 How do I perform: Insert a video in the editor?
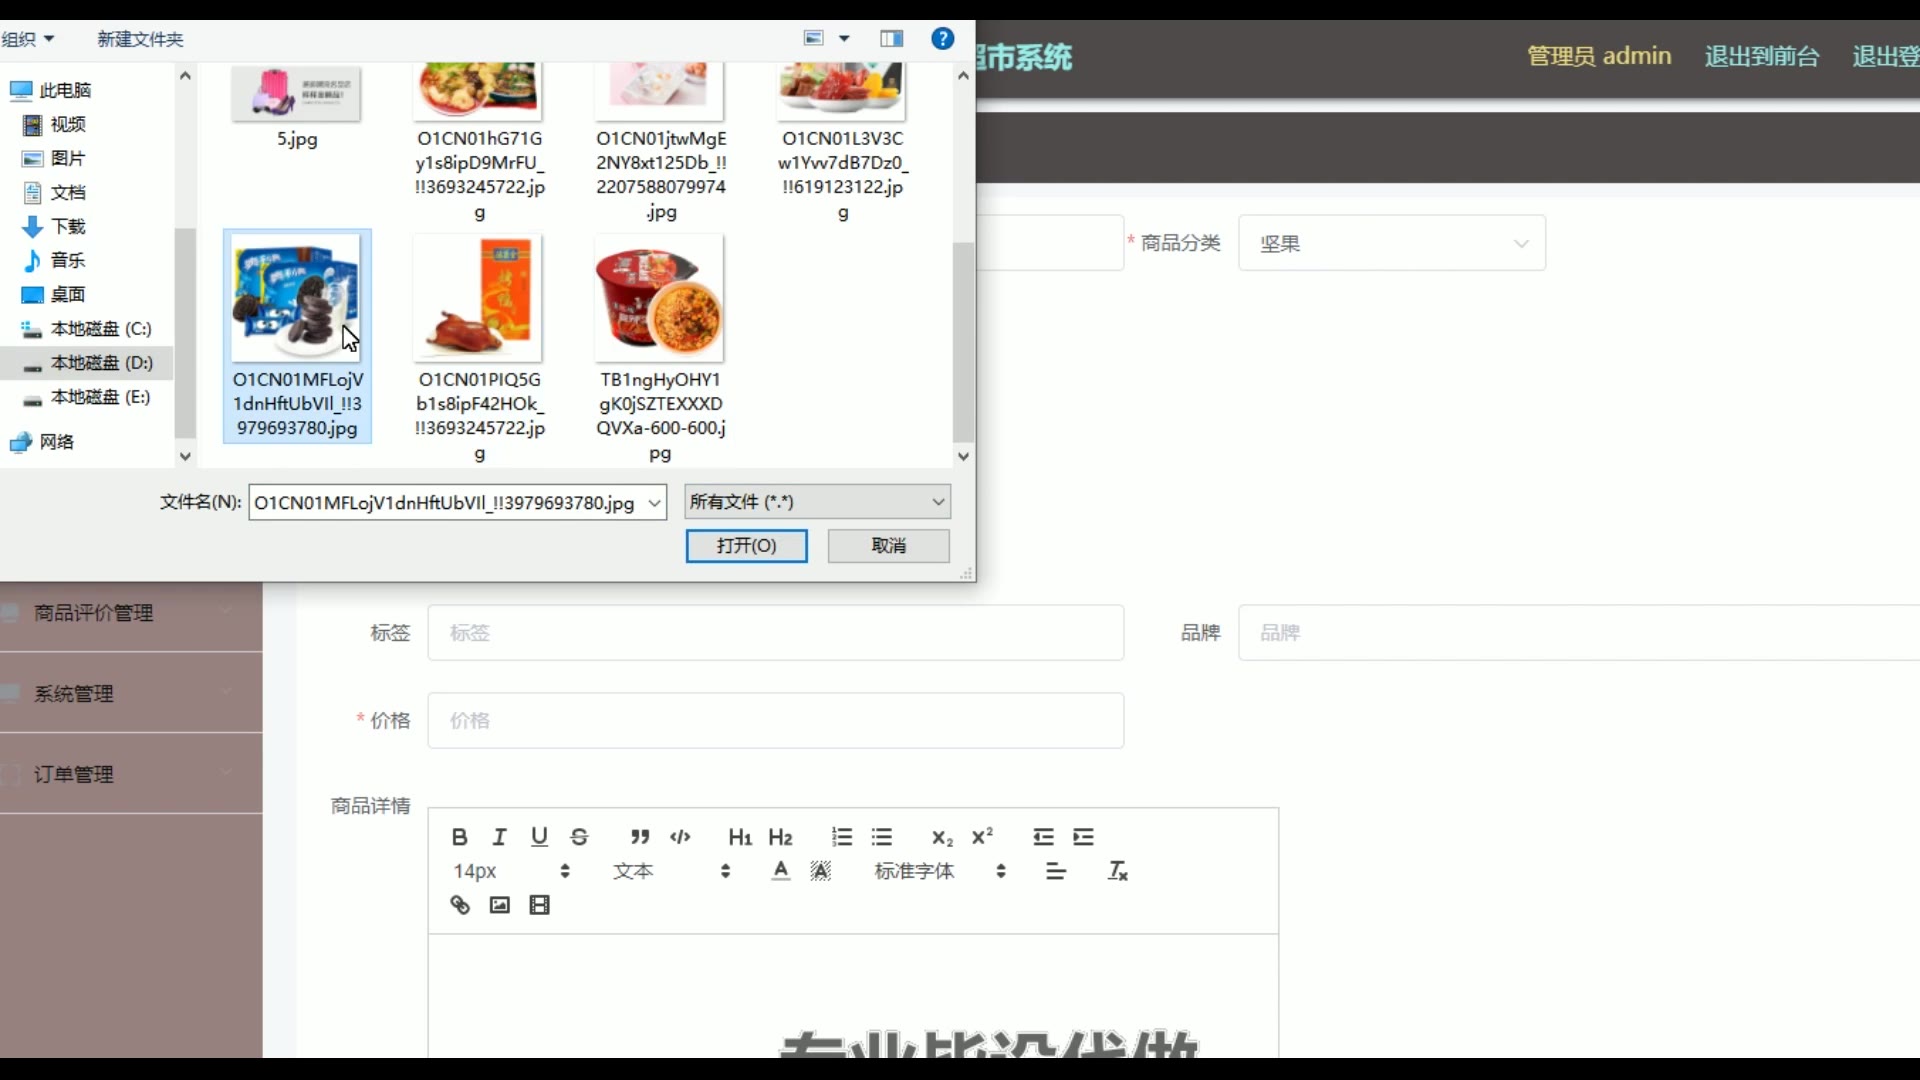[x=539, y=905]
